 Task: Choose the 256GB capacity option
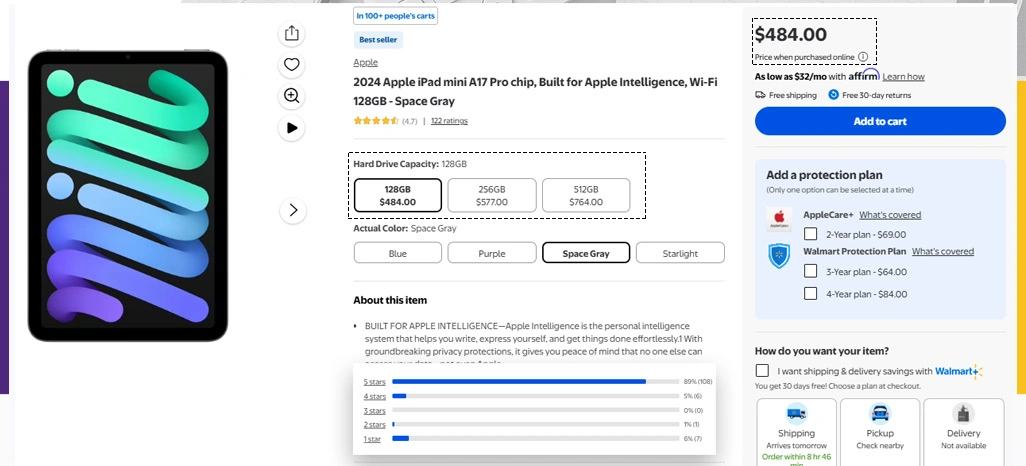pos(492,195)
